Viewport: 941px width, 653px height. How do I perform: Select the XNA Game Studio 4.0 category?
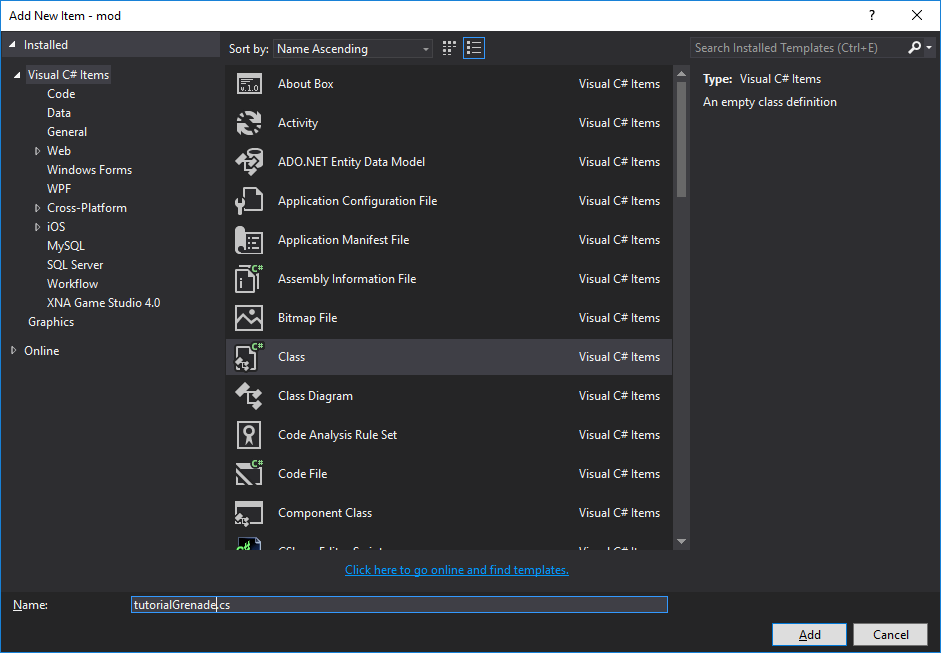point(103,303)
